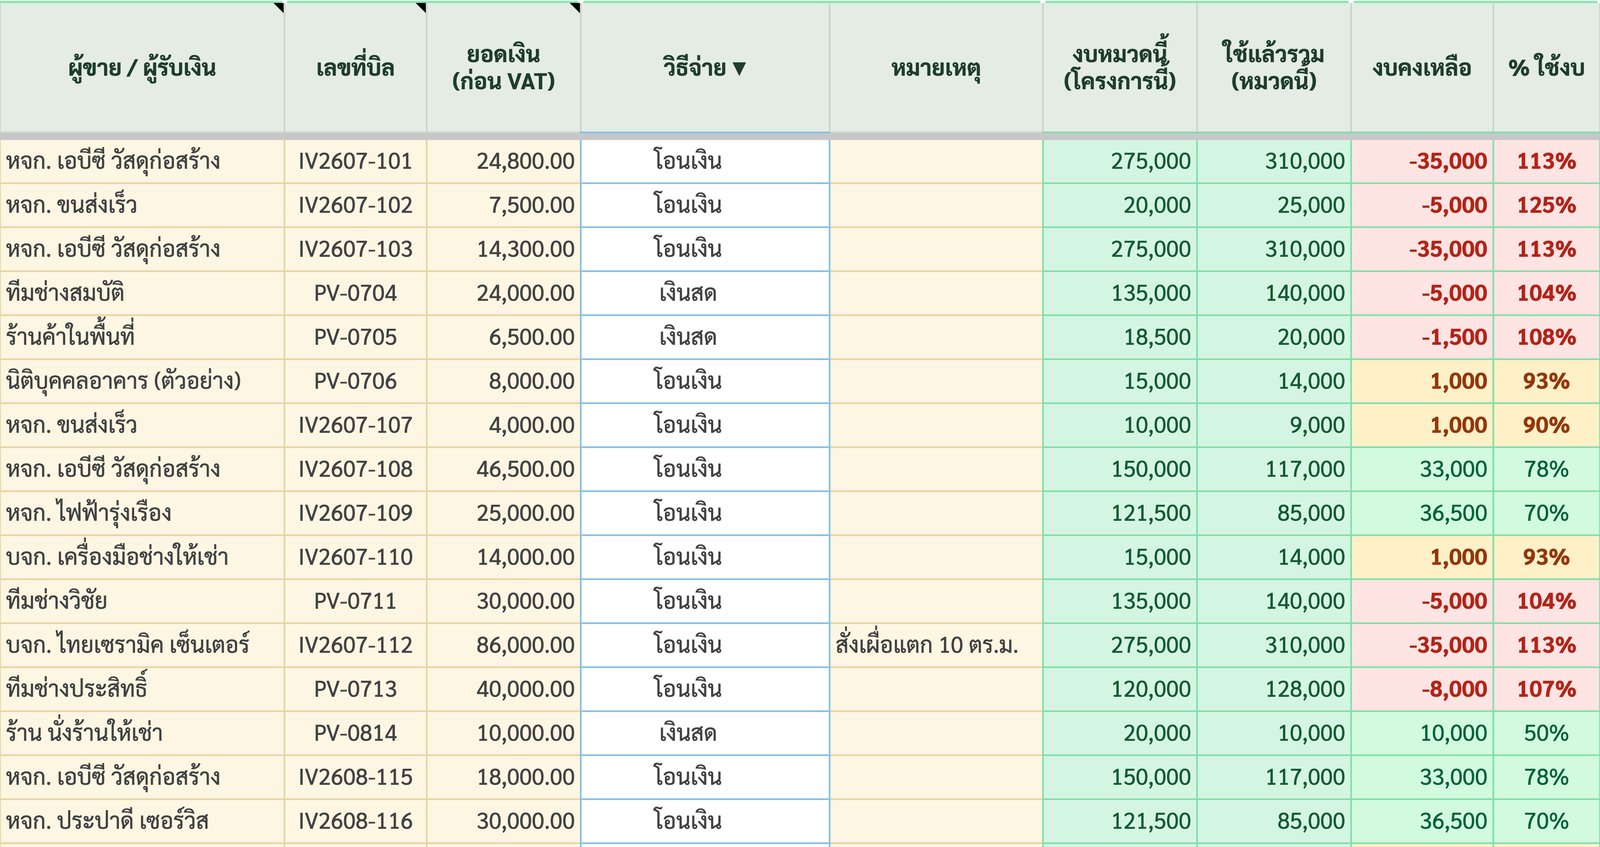Select the ยอดเงิน (ก่อน VAT) header cell
The height and width of the screenshot is (847, 1600).
pyautogui.click(x=503, y=68)
